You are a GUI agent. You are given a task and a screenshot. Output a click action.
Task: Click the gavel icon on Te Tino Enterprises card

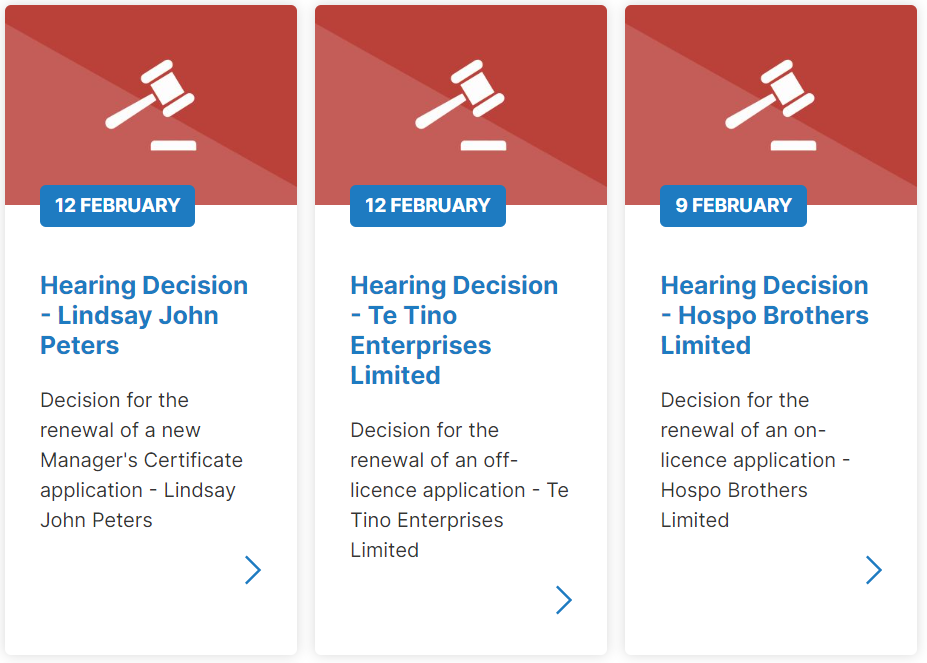click(460, 105)
